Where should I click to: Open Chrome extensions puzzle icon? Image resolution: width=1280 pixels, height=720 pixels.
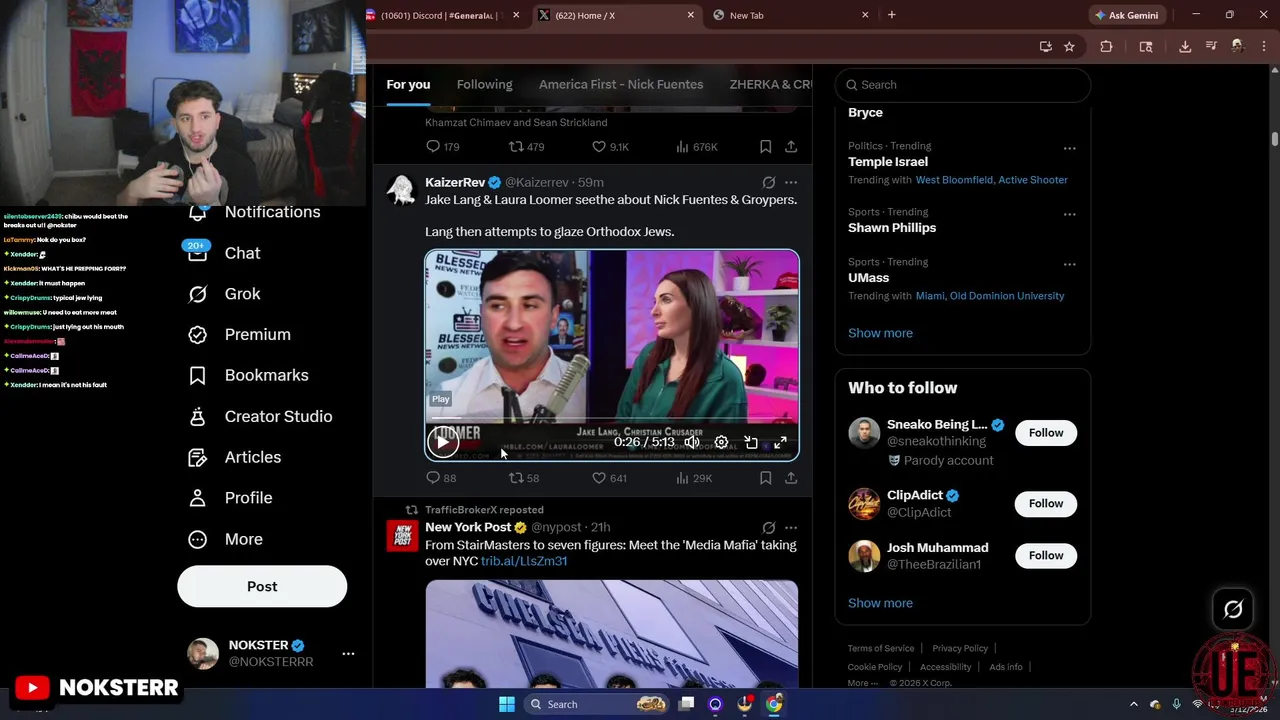[x=1106, y=46]
